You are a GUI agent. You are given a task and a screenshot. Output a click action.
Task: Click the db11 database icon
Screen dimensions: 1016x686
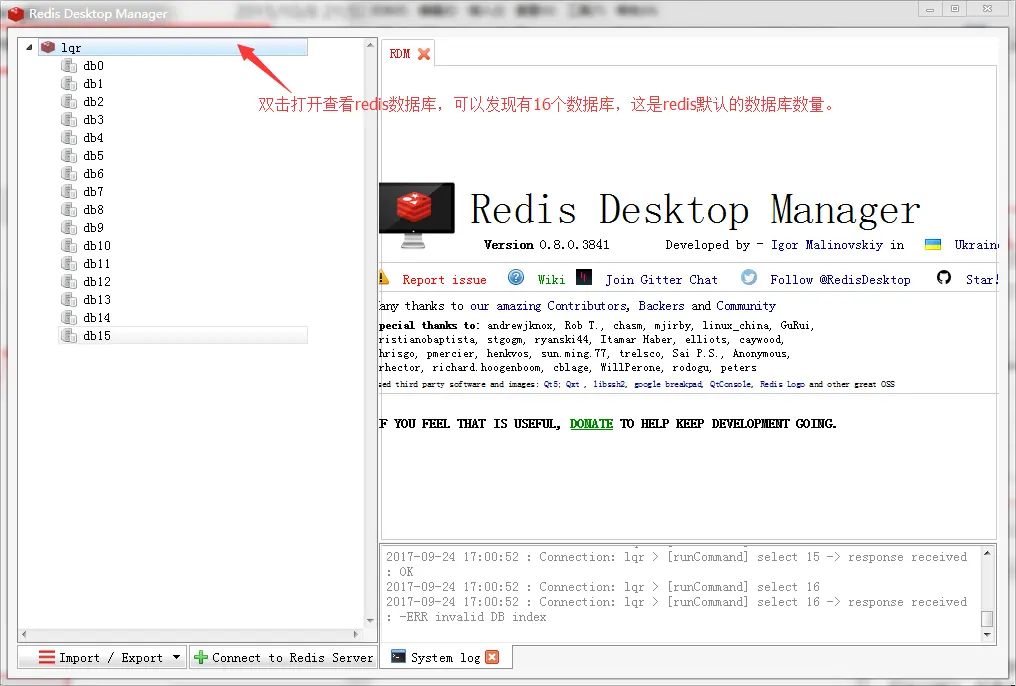pyautogui.click(x=69, y=264)
